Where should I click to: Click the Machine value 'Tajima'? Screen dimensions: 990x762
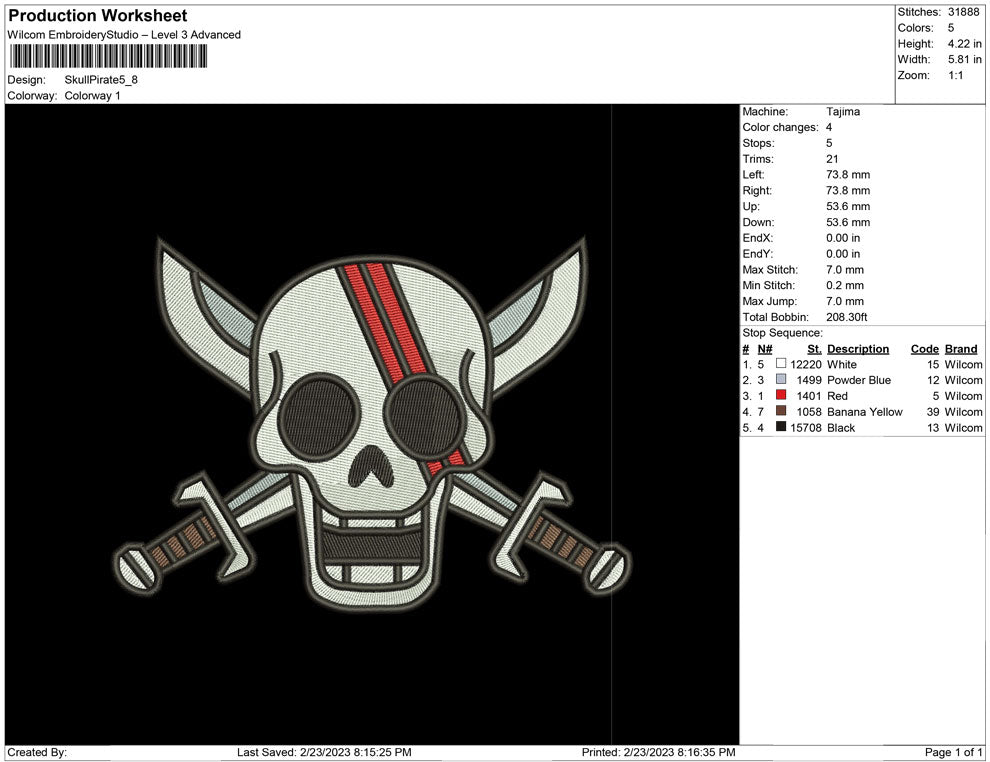[843, 112]
